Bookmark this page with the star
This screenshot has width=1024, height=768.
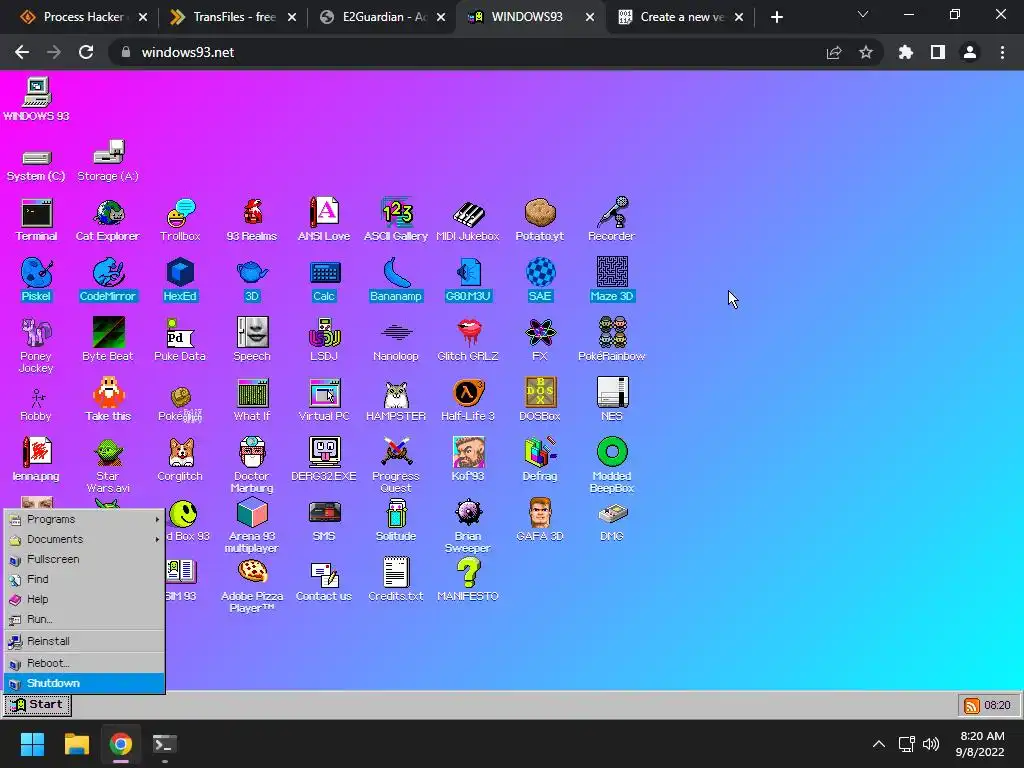point(866,52)
